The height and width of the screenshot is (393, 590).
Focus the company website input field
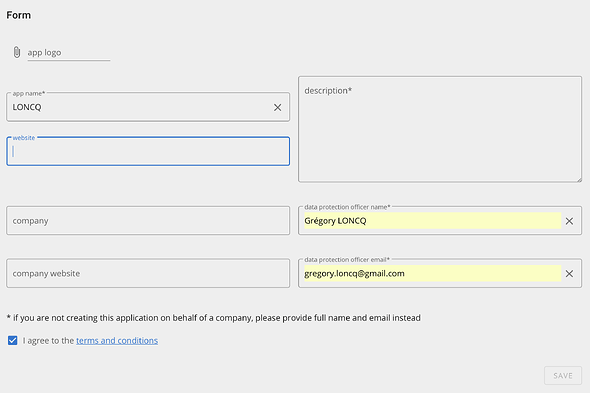tap(148, 273)
